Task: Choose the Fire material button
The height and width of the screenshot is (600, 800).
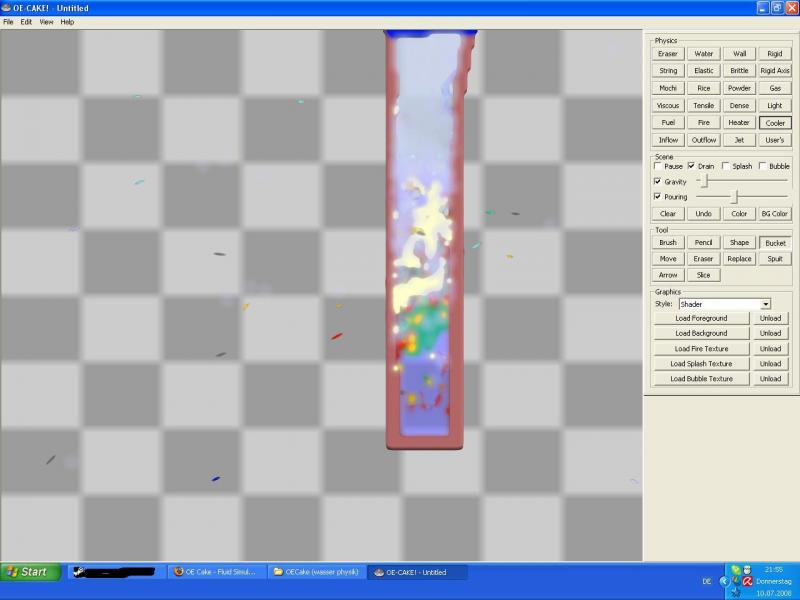Action: 704,123
